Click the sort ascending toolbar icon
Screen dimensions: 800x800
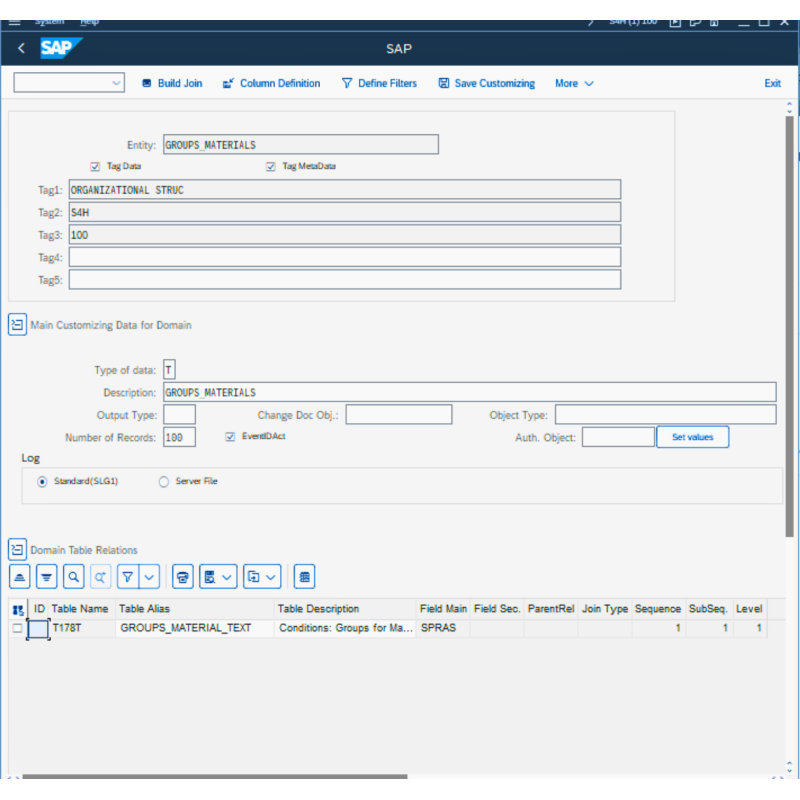[x=20, y=577]
